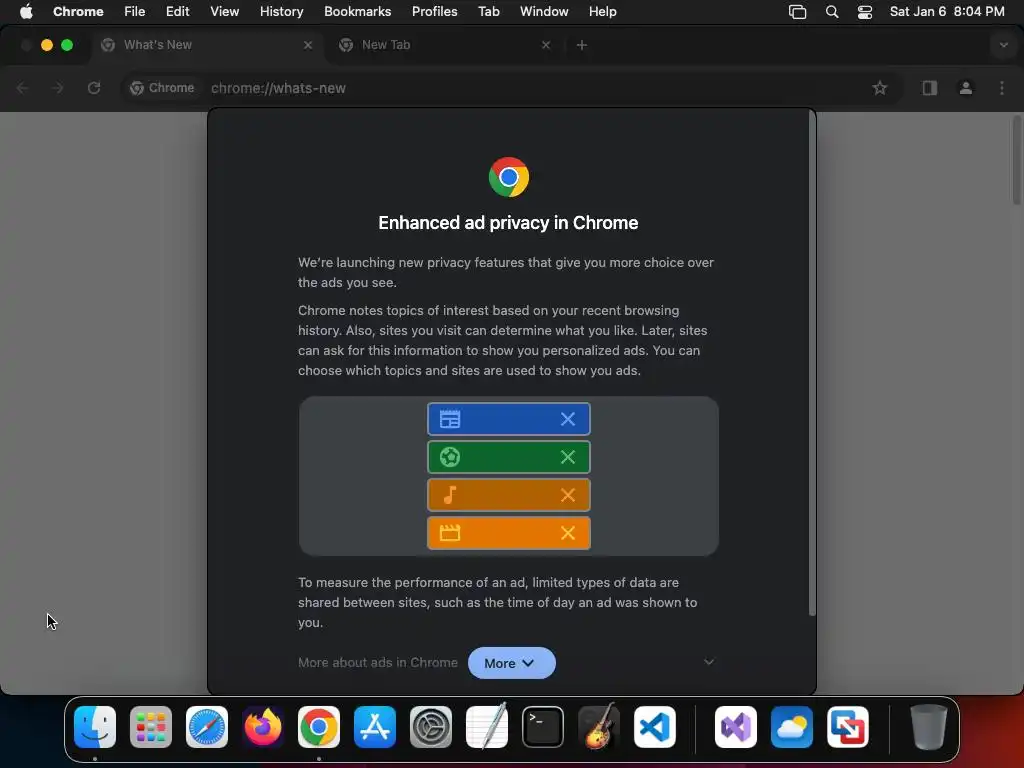Open the Help menu
1024x768 pixels.
[602, 11]
